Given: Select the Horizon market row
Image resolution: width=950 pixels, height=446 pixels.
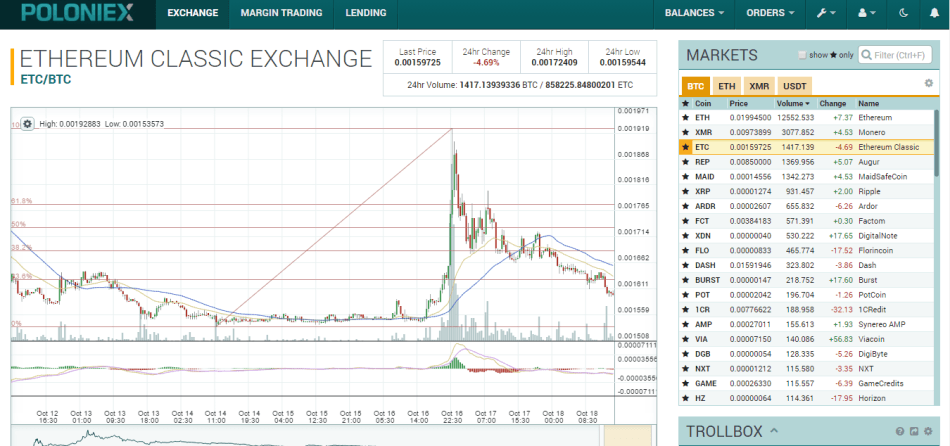Looking at the screenshot, I should (x=807, y=398).
